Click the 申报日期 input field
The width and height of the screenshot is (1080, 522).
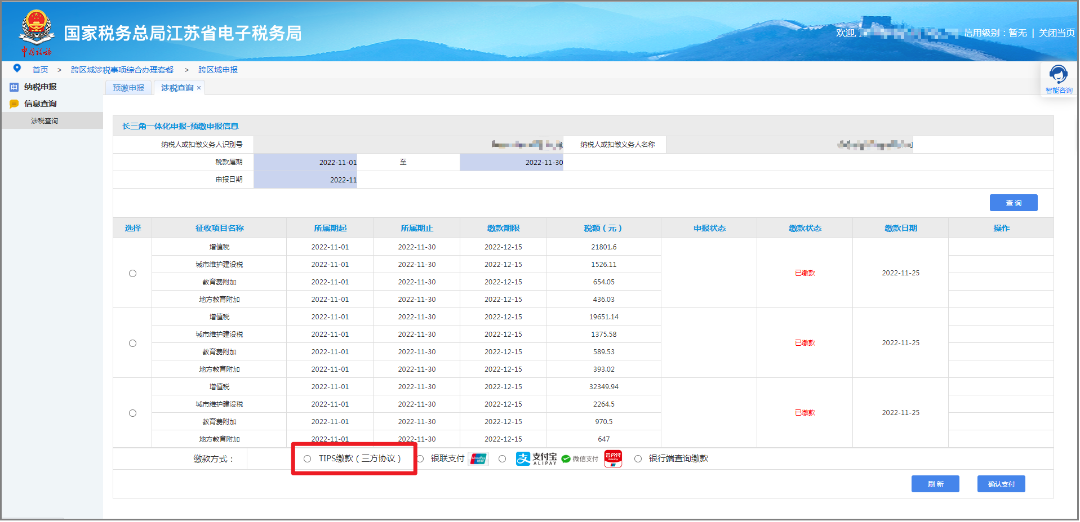[305, 180]
